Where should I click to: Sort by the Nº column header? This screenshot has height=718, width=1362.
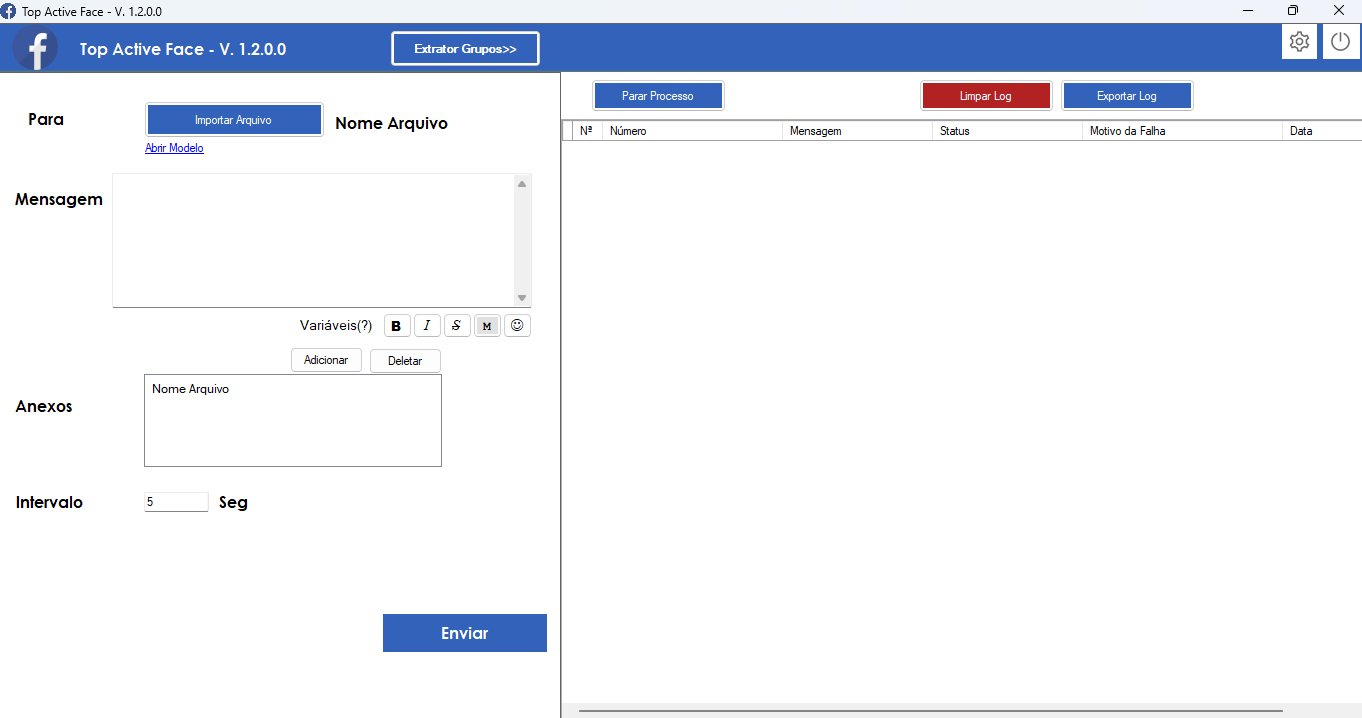(x=588, y=131)
